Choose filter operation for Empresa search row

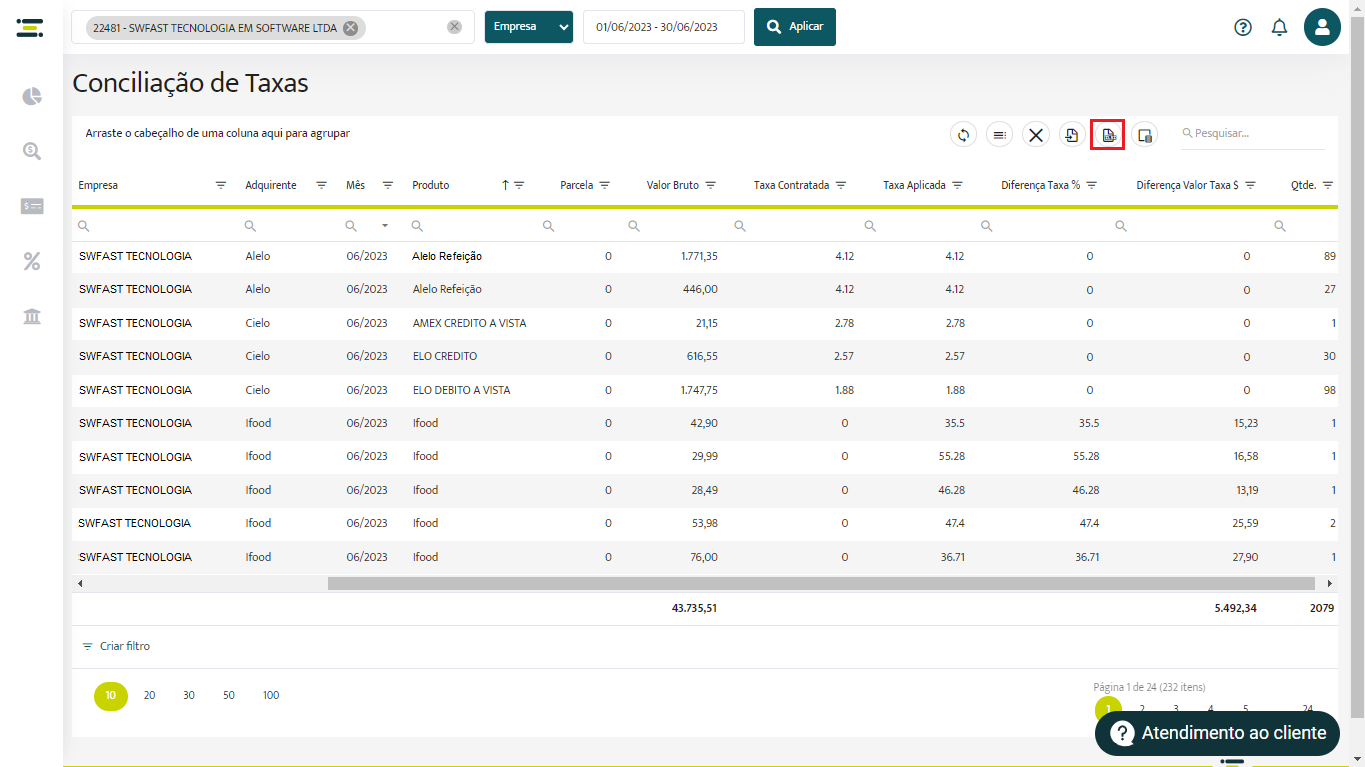(84, 226)
